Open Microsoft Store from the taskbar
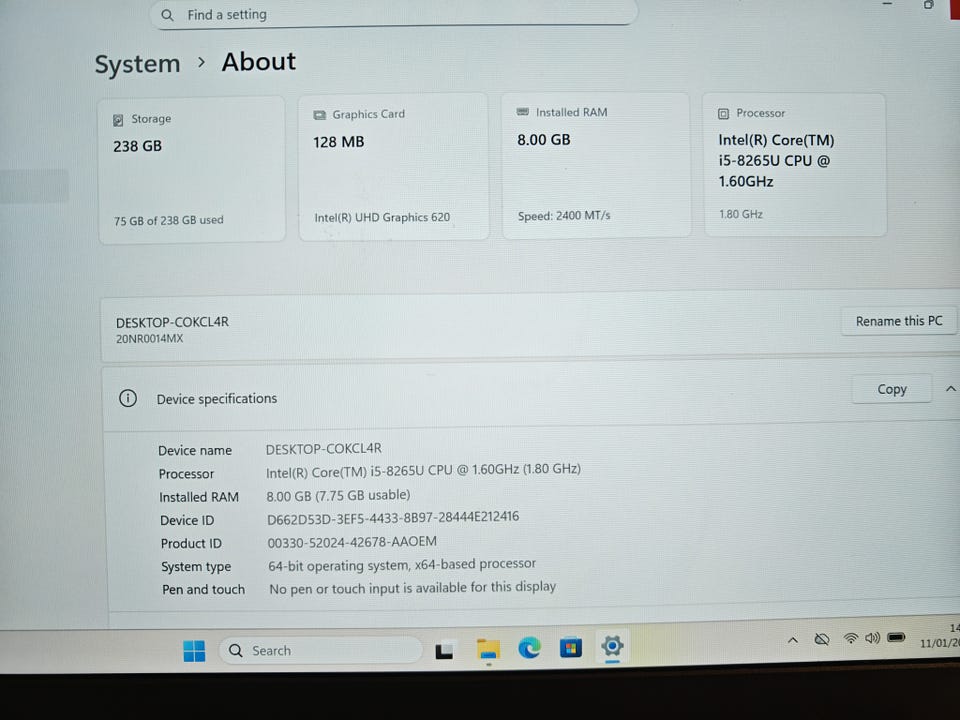The image size is (960, 720). coord(570,648)
